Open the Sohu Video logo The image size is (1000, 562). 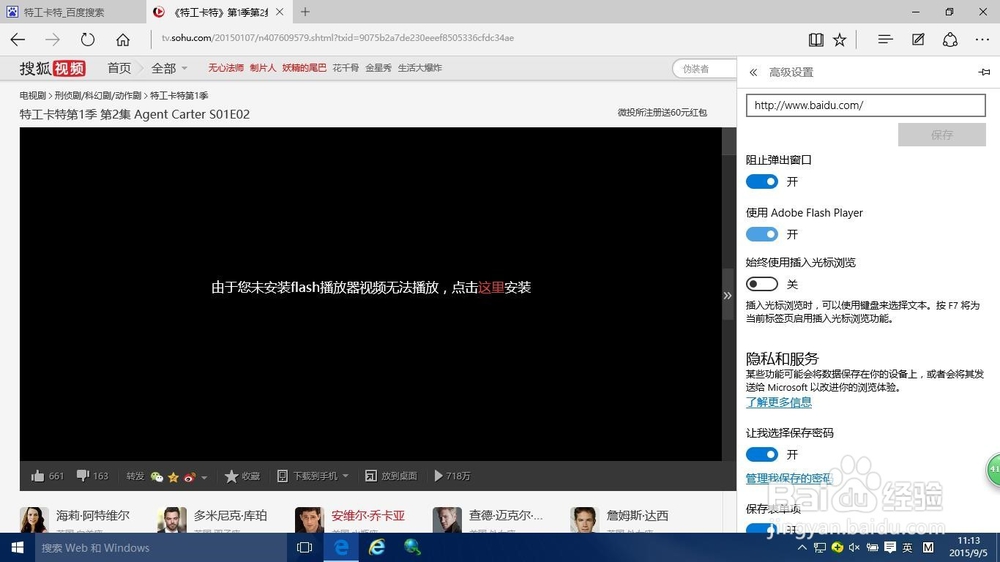[53, 68]
